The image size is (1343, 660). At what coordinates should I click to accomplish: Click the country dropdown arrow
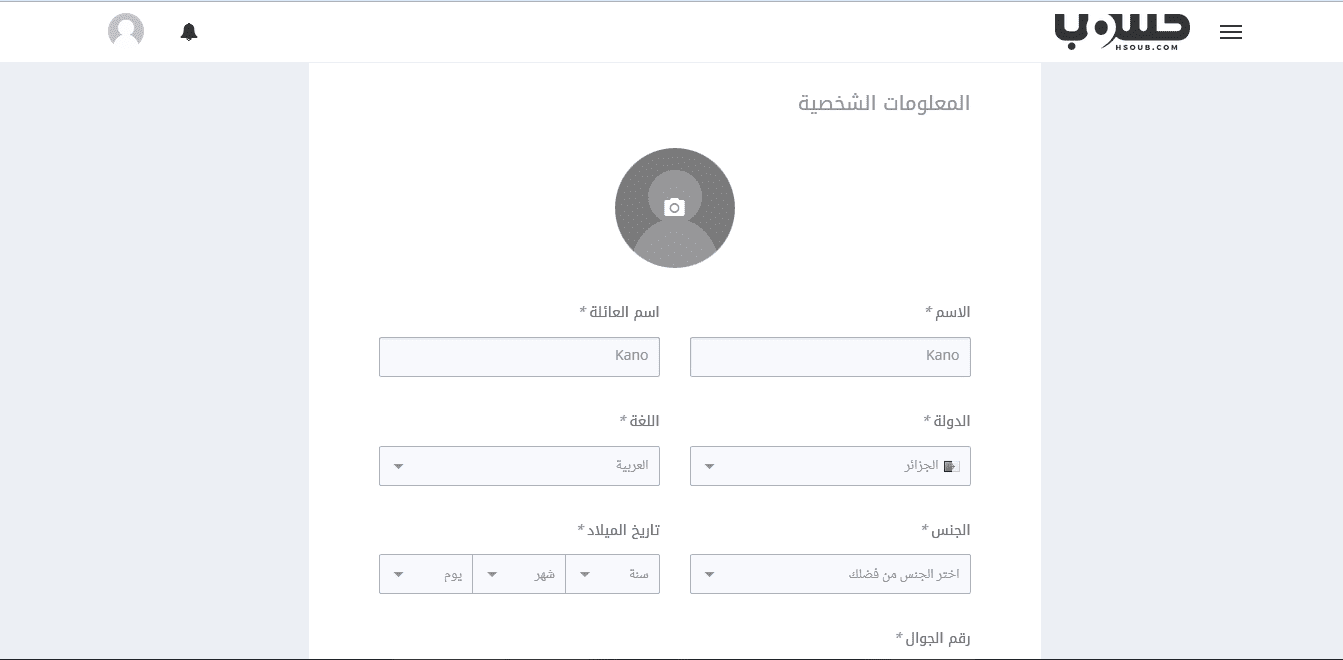710,466
